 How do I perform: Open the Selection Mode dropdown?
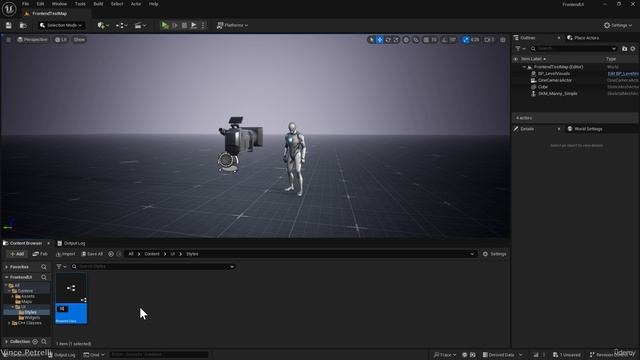(61, 25)
